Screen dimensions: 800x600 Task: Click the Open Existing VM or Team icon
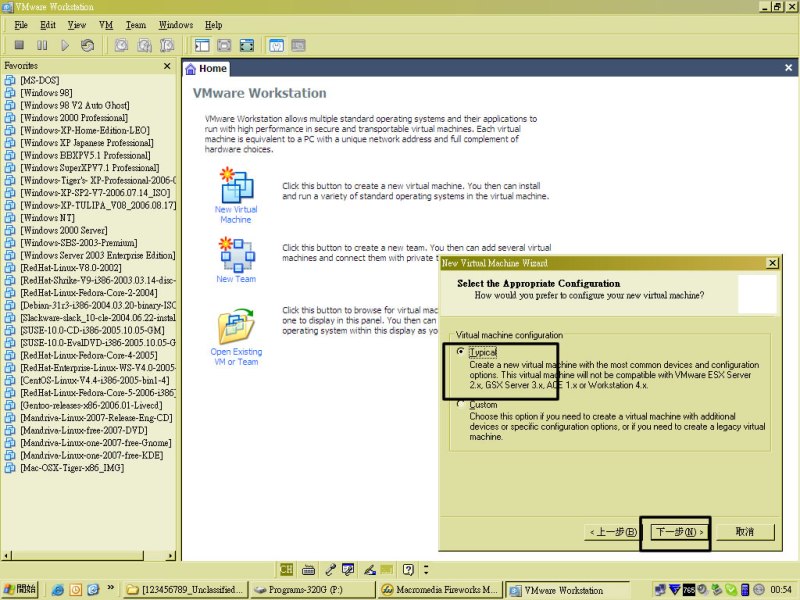coord(236,326)
